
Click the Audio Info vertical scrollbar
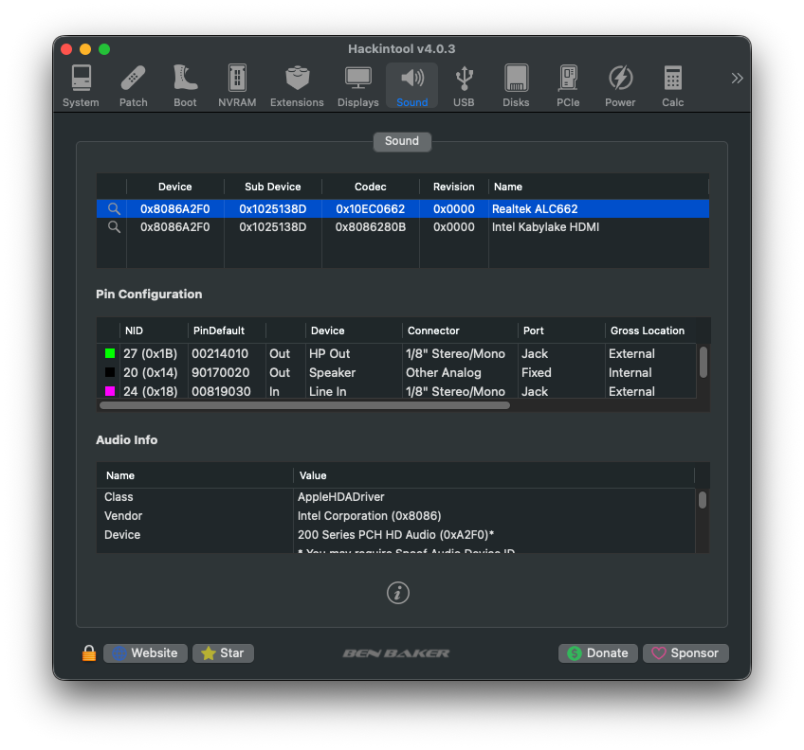(x=702, y=500)
